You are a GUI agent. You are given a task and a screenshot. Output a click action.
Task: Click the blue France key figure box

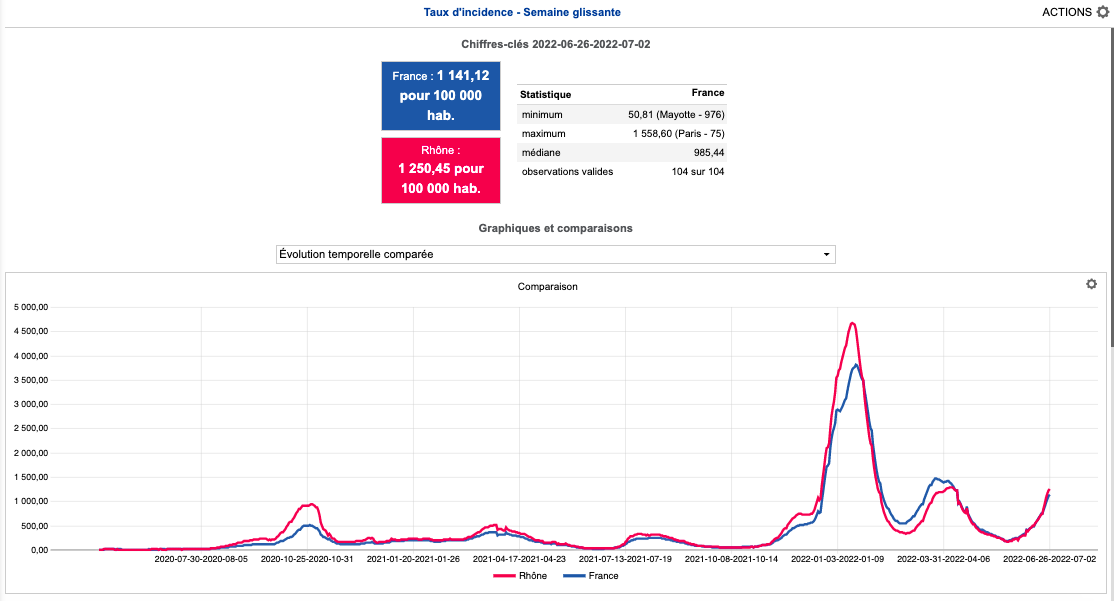coord(441,96)
